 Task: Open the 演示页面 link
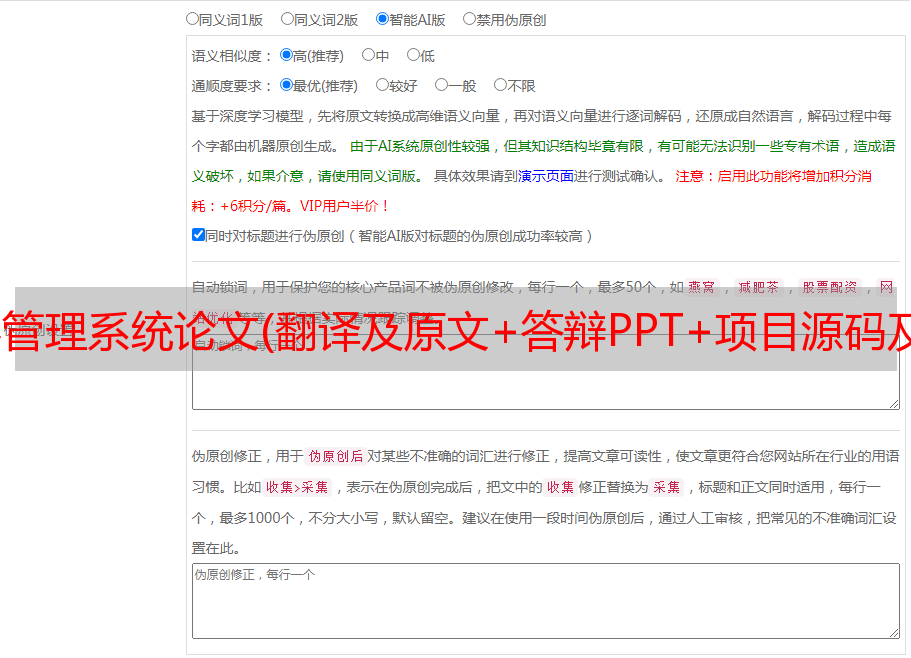[x=546, y=176]
